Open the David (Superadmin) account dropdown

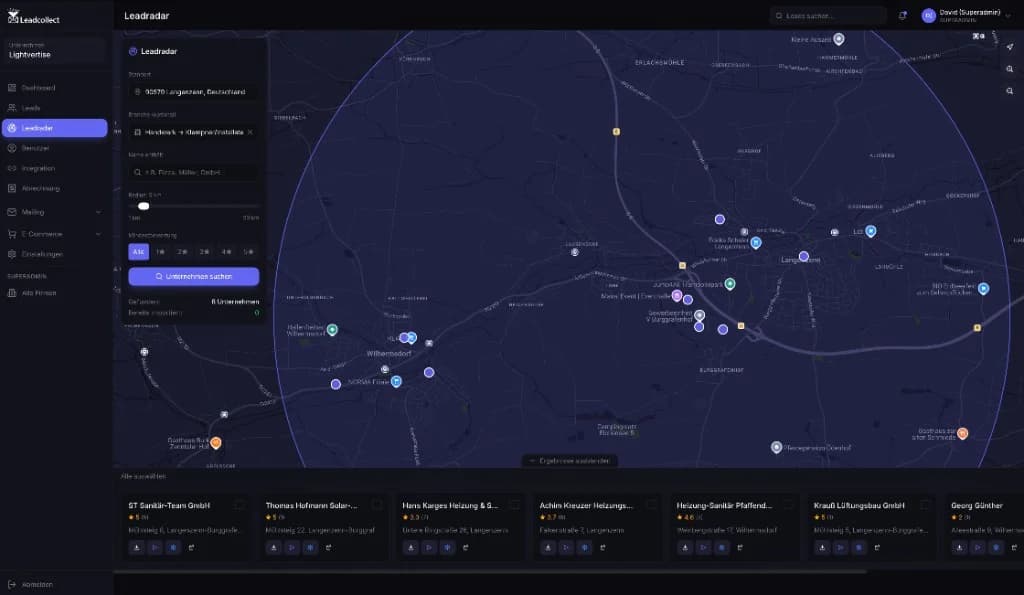tap(967, 16)
